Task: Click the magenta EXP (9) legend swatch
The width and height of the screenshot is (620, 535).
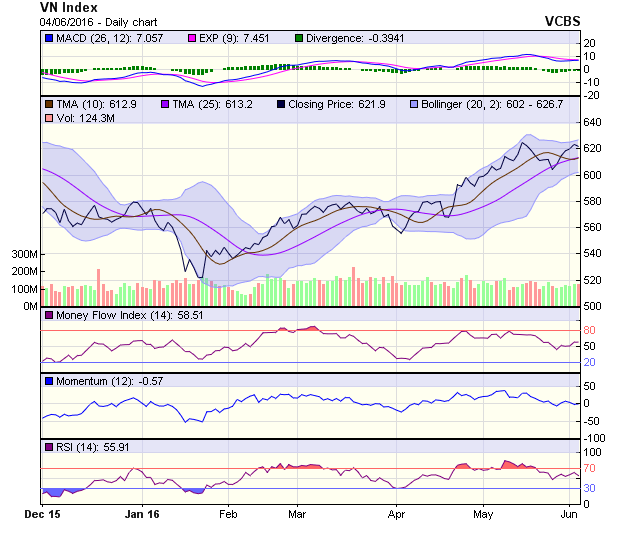Action: (x=194, y=38)
